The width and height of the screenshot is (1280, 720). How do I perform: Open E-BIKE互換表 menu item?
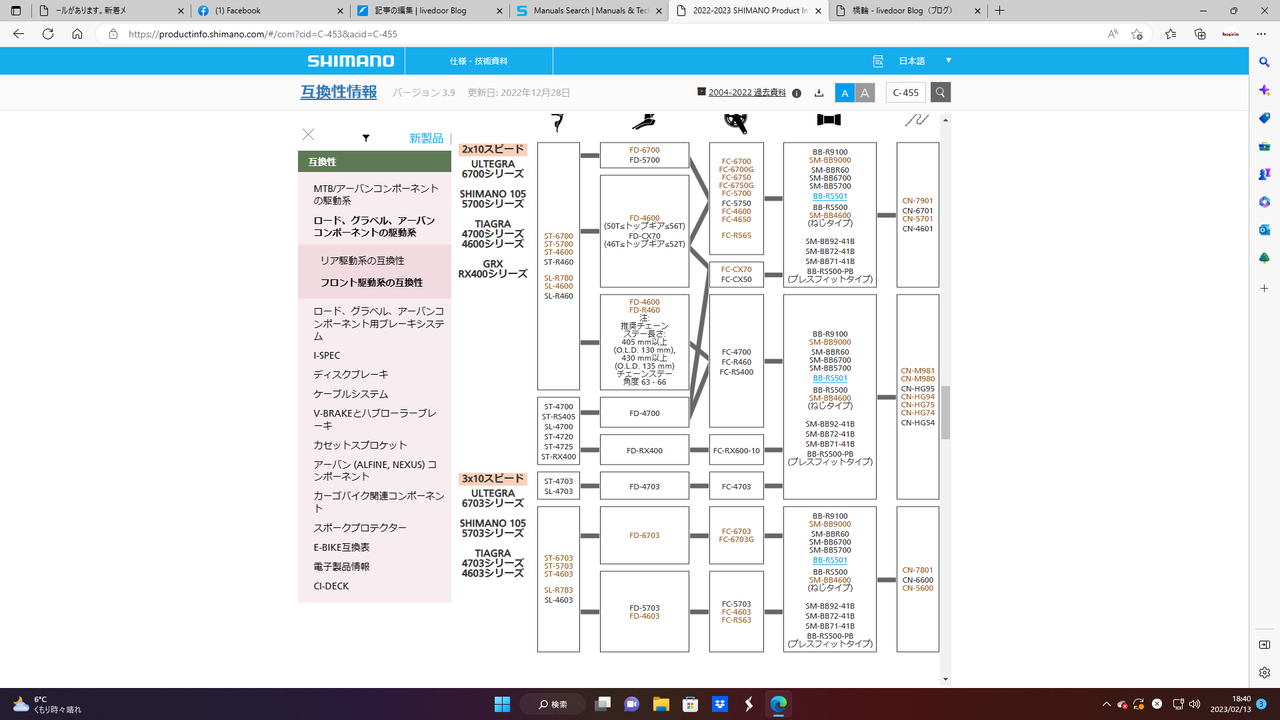[341, 547]
